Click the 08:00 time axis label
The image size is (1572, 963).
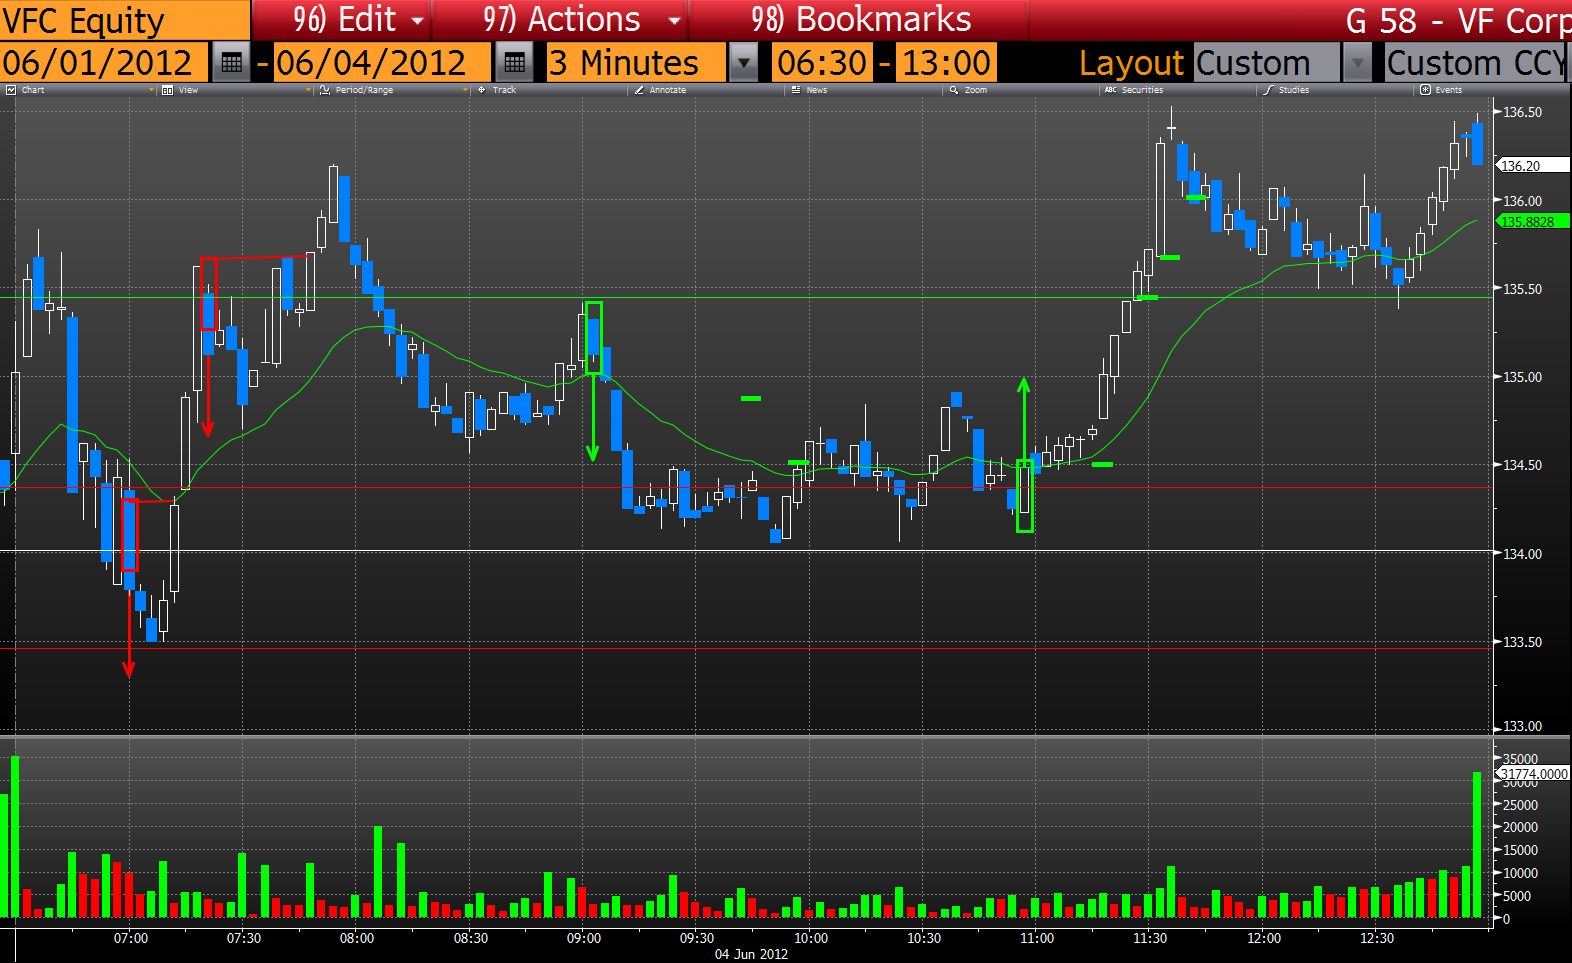[357, 938]
